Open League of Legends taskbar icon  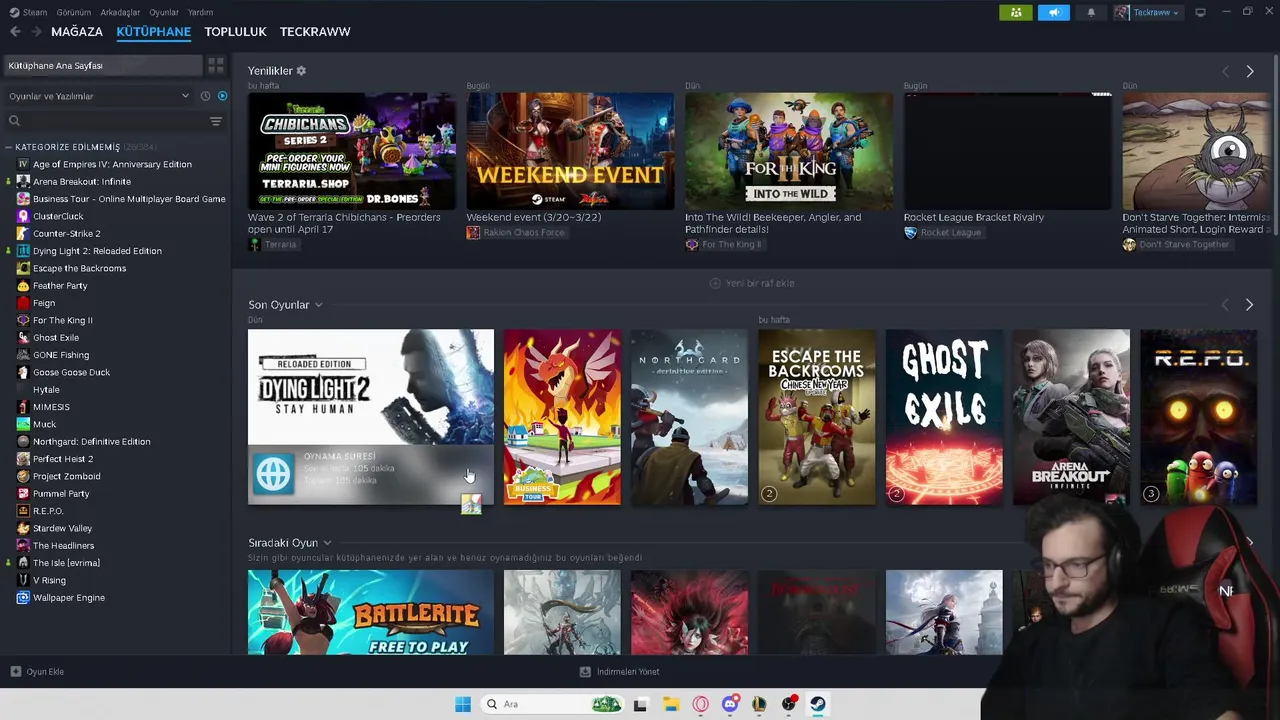tap(759, 704)
